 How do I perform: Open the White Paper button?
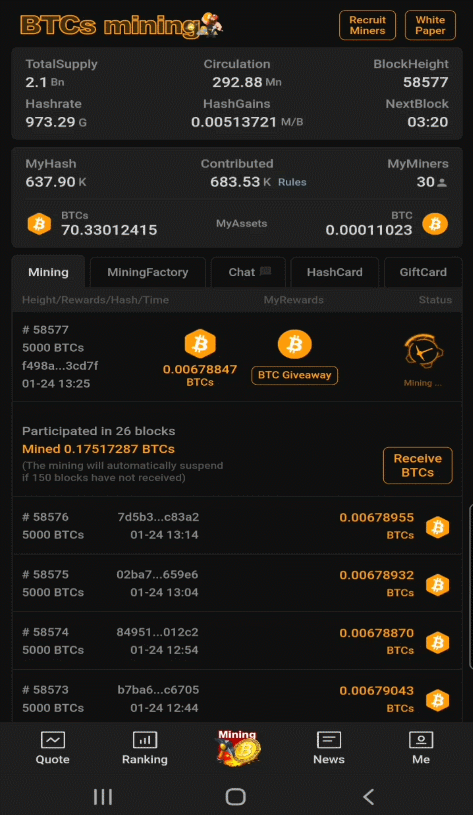430,25
